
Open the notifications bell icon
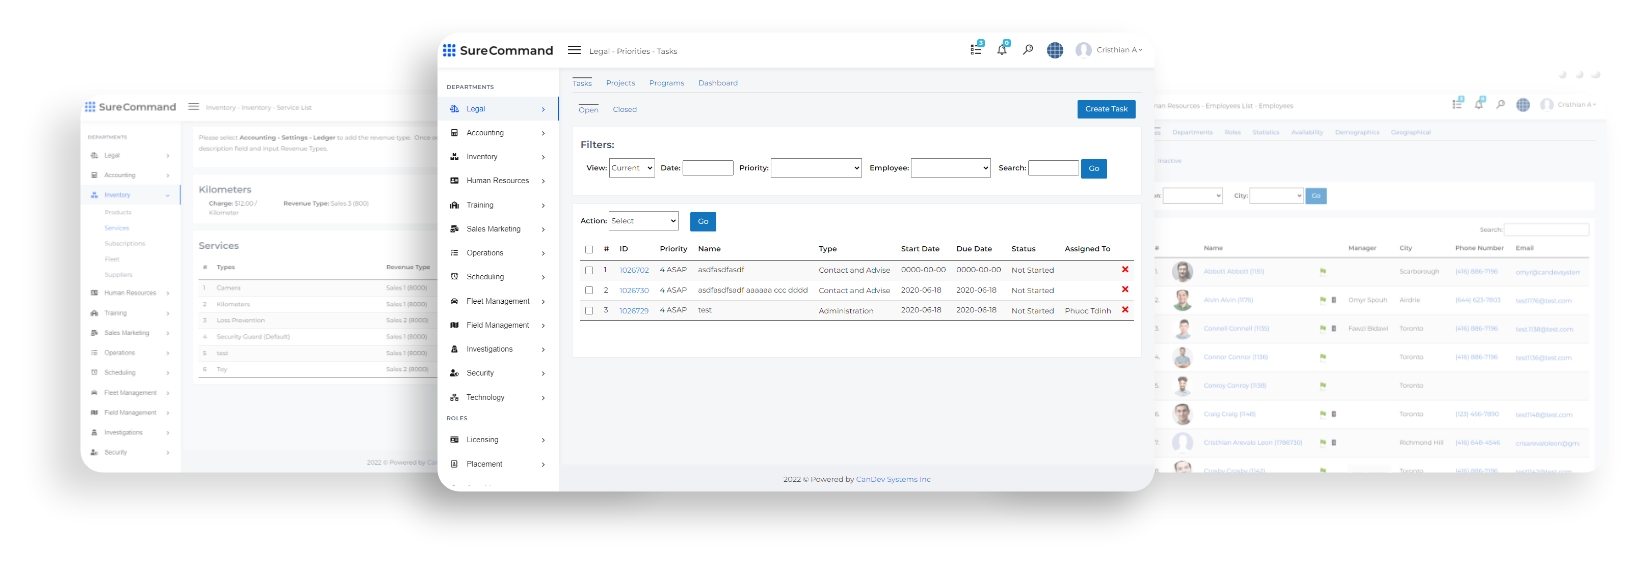tap(1002, 50)
